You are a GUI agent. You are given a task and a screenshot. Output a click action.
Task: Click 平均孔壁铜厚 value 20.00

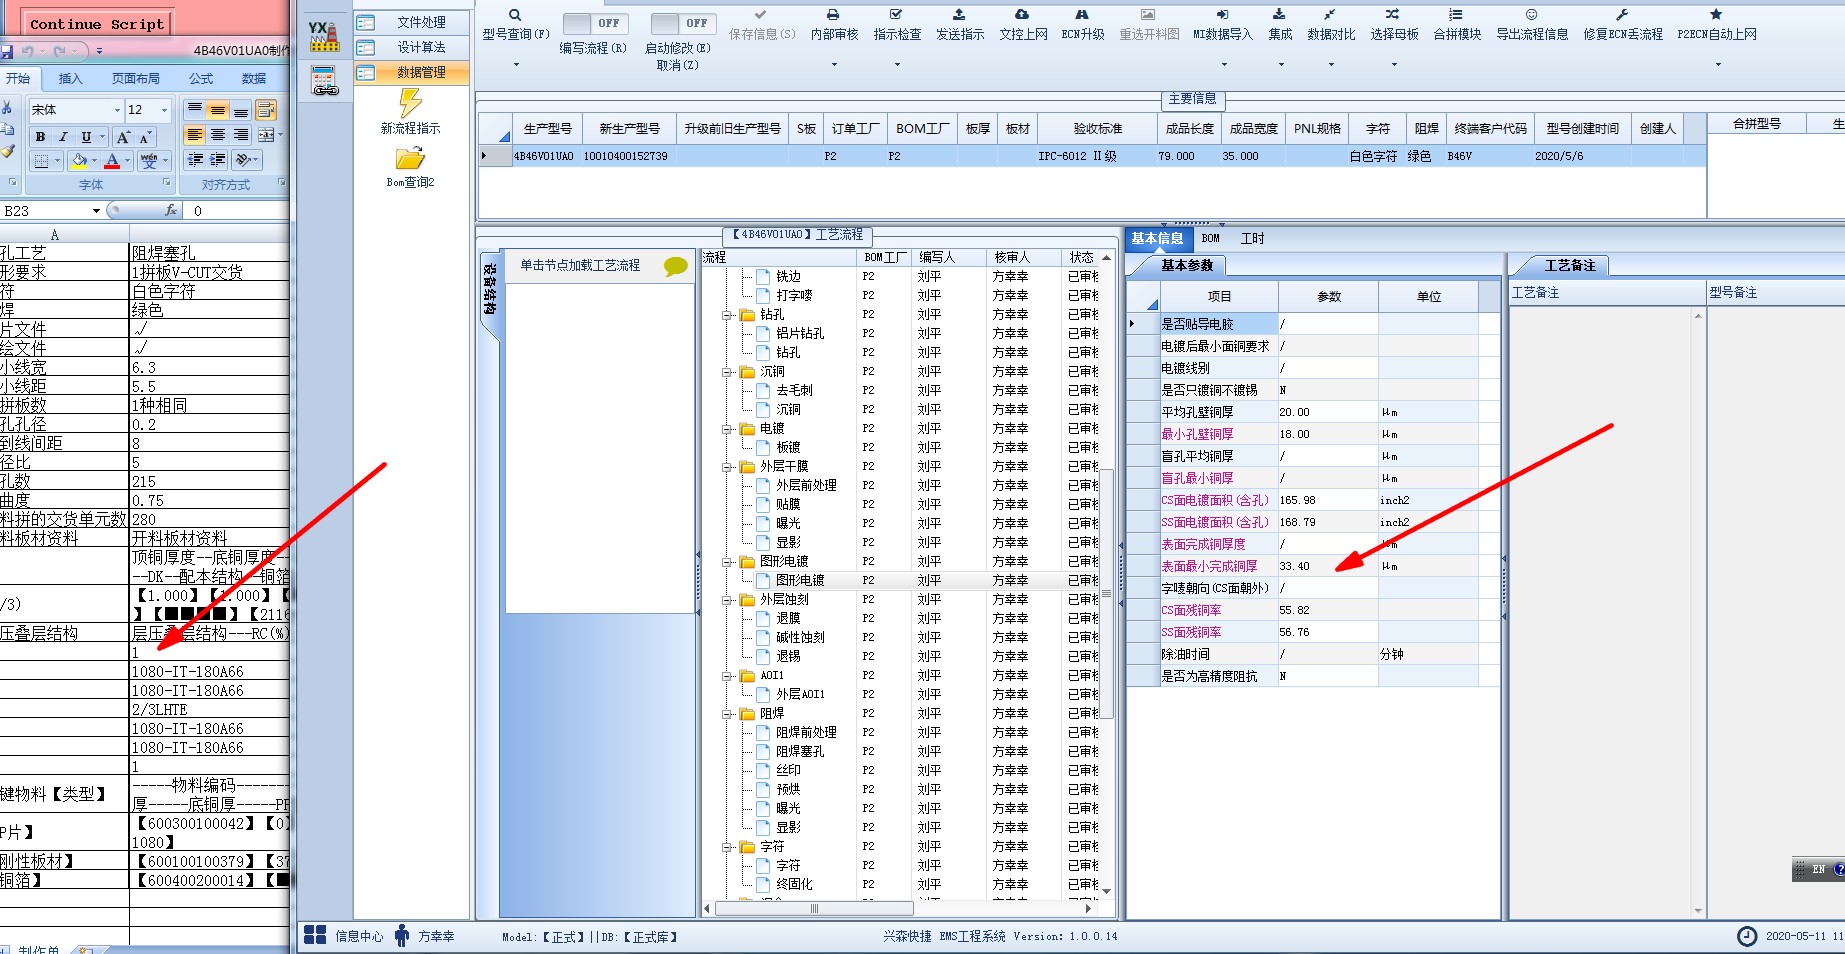[1328, 412]
